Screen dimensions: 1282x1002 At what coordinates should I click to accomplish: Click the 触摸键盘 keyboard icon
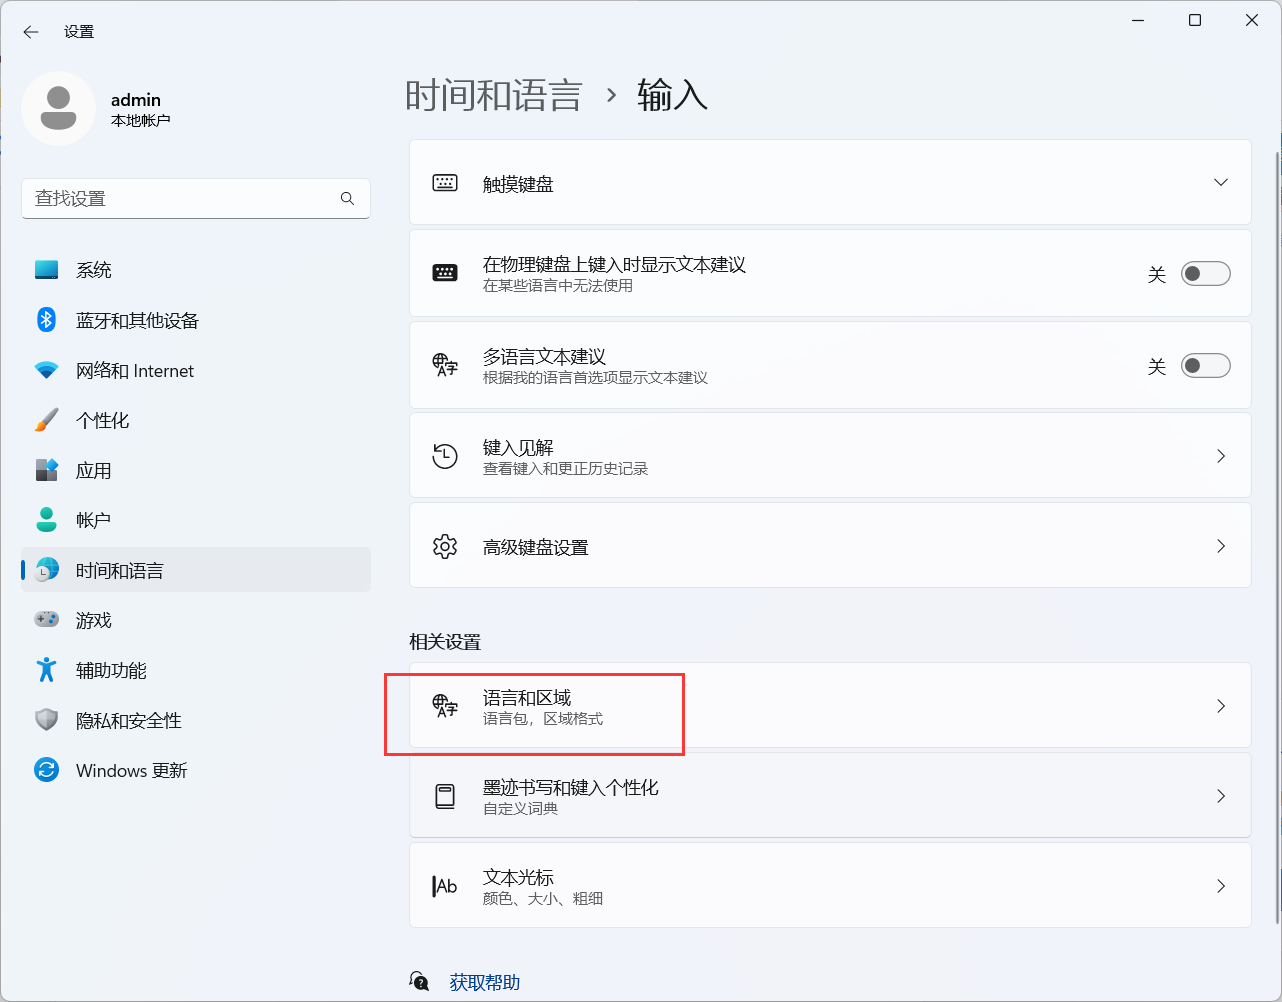(445, 183)
